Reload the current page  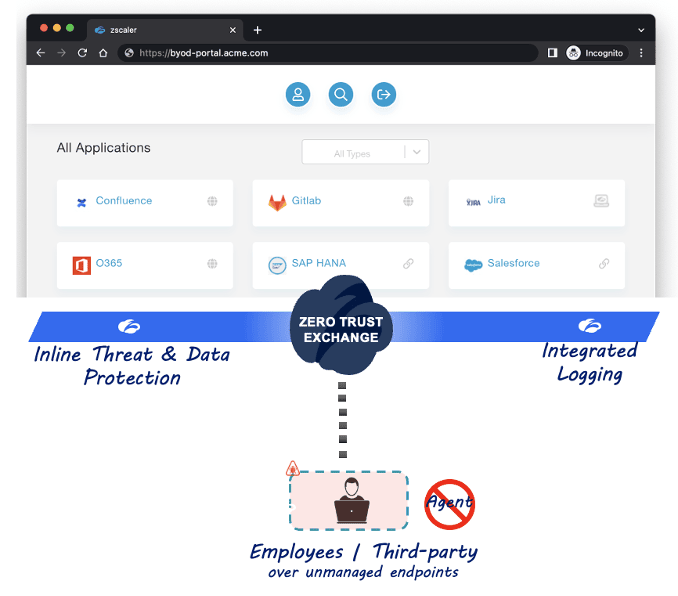click(x=82, y=53)
